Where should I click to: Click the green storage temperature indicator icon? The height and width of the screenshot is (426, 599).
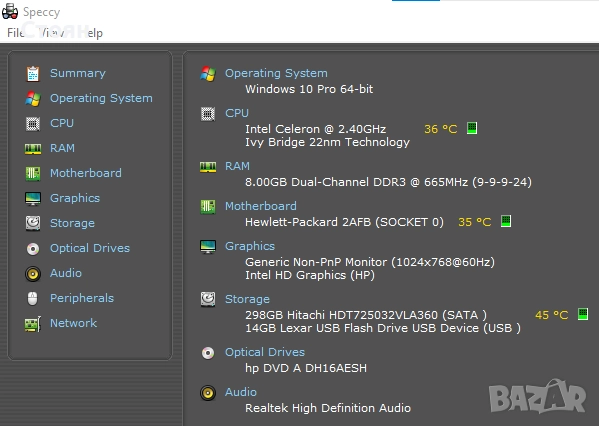[583, 314]
